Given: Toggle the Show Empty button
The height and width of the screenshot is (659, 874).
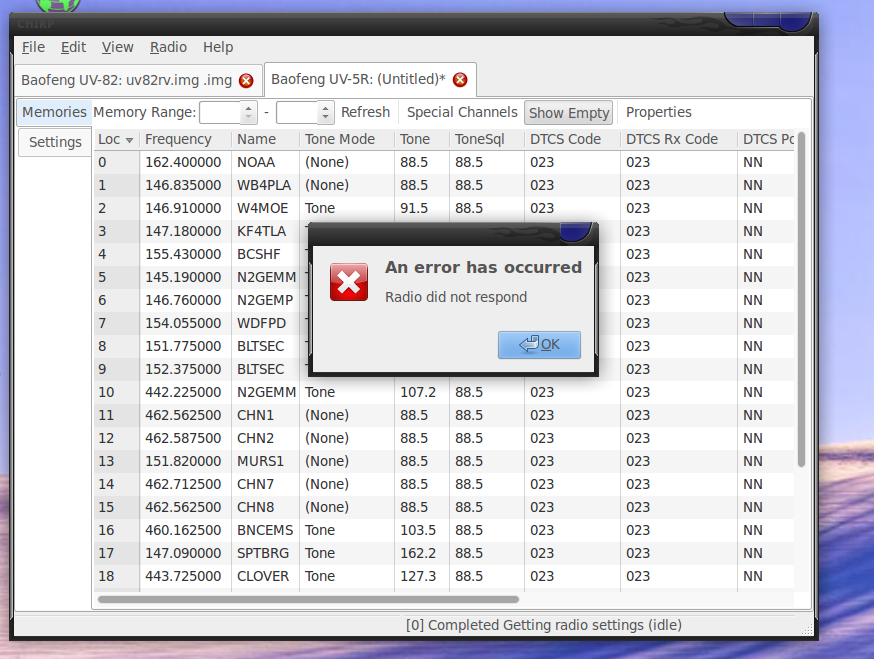Looking at the screenshot, I should click(569, 113).
